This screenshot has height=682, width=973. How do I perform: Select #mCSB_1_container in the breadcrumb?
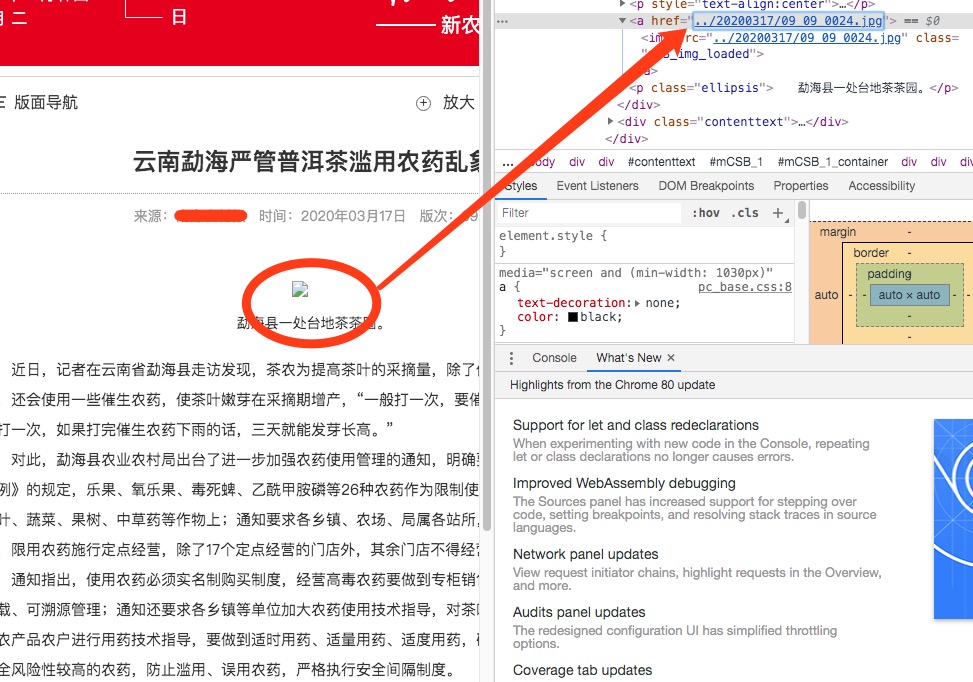tap(833, 162)
